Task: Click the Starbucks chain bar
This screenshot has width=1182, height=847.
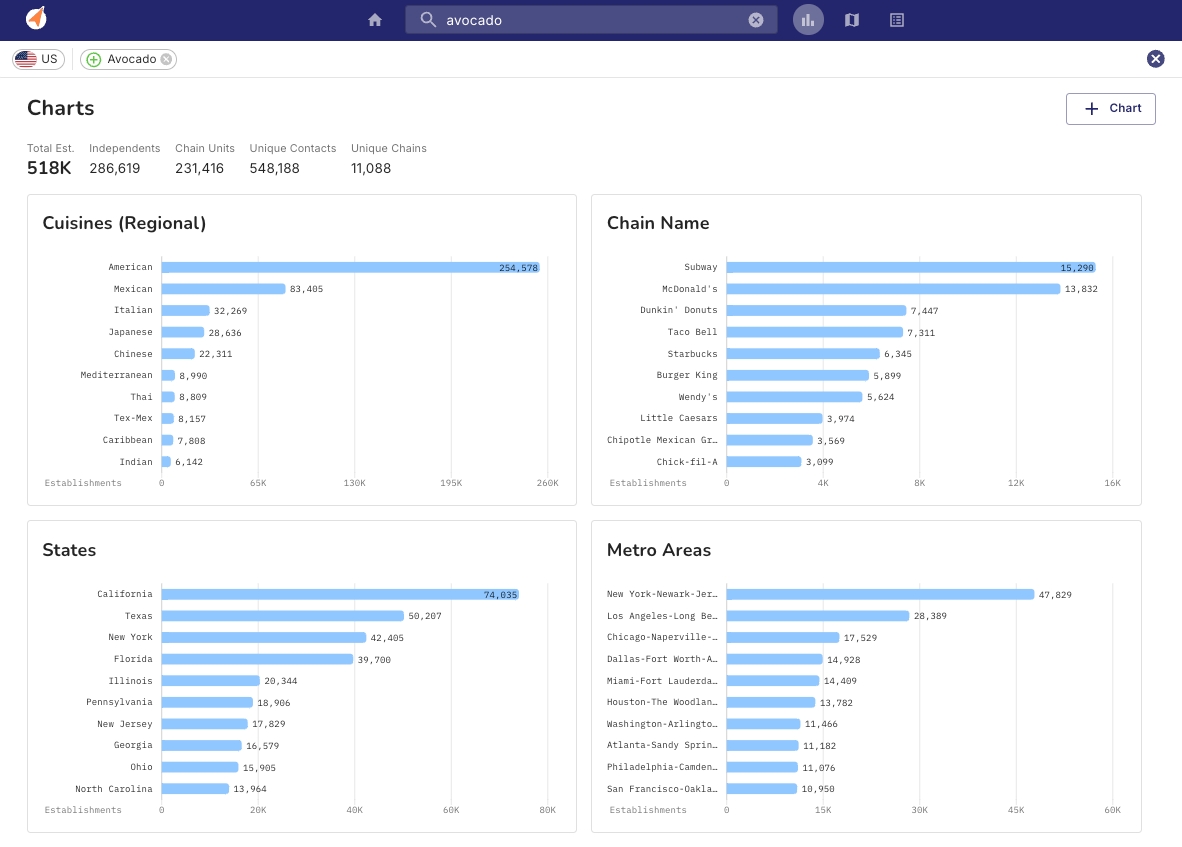Action: pos(803,353)
